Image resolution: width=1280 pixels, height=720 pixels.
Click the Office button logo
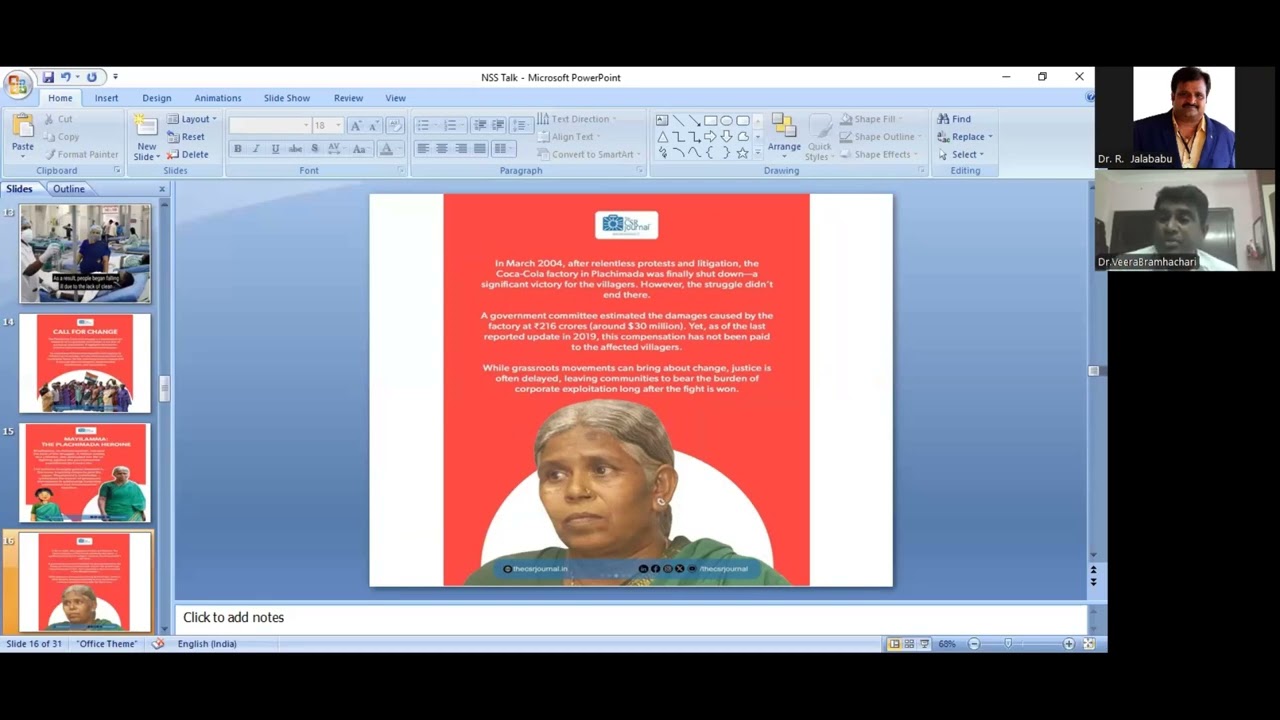(x=17, y=84)
